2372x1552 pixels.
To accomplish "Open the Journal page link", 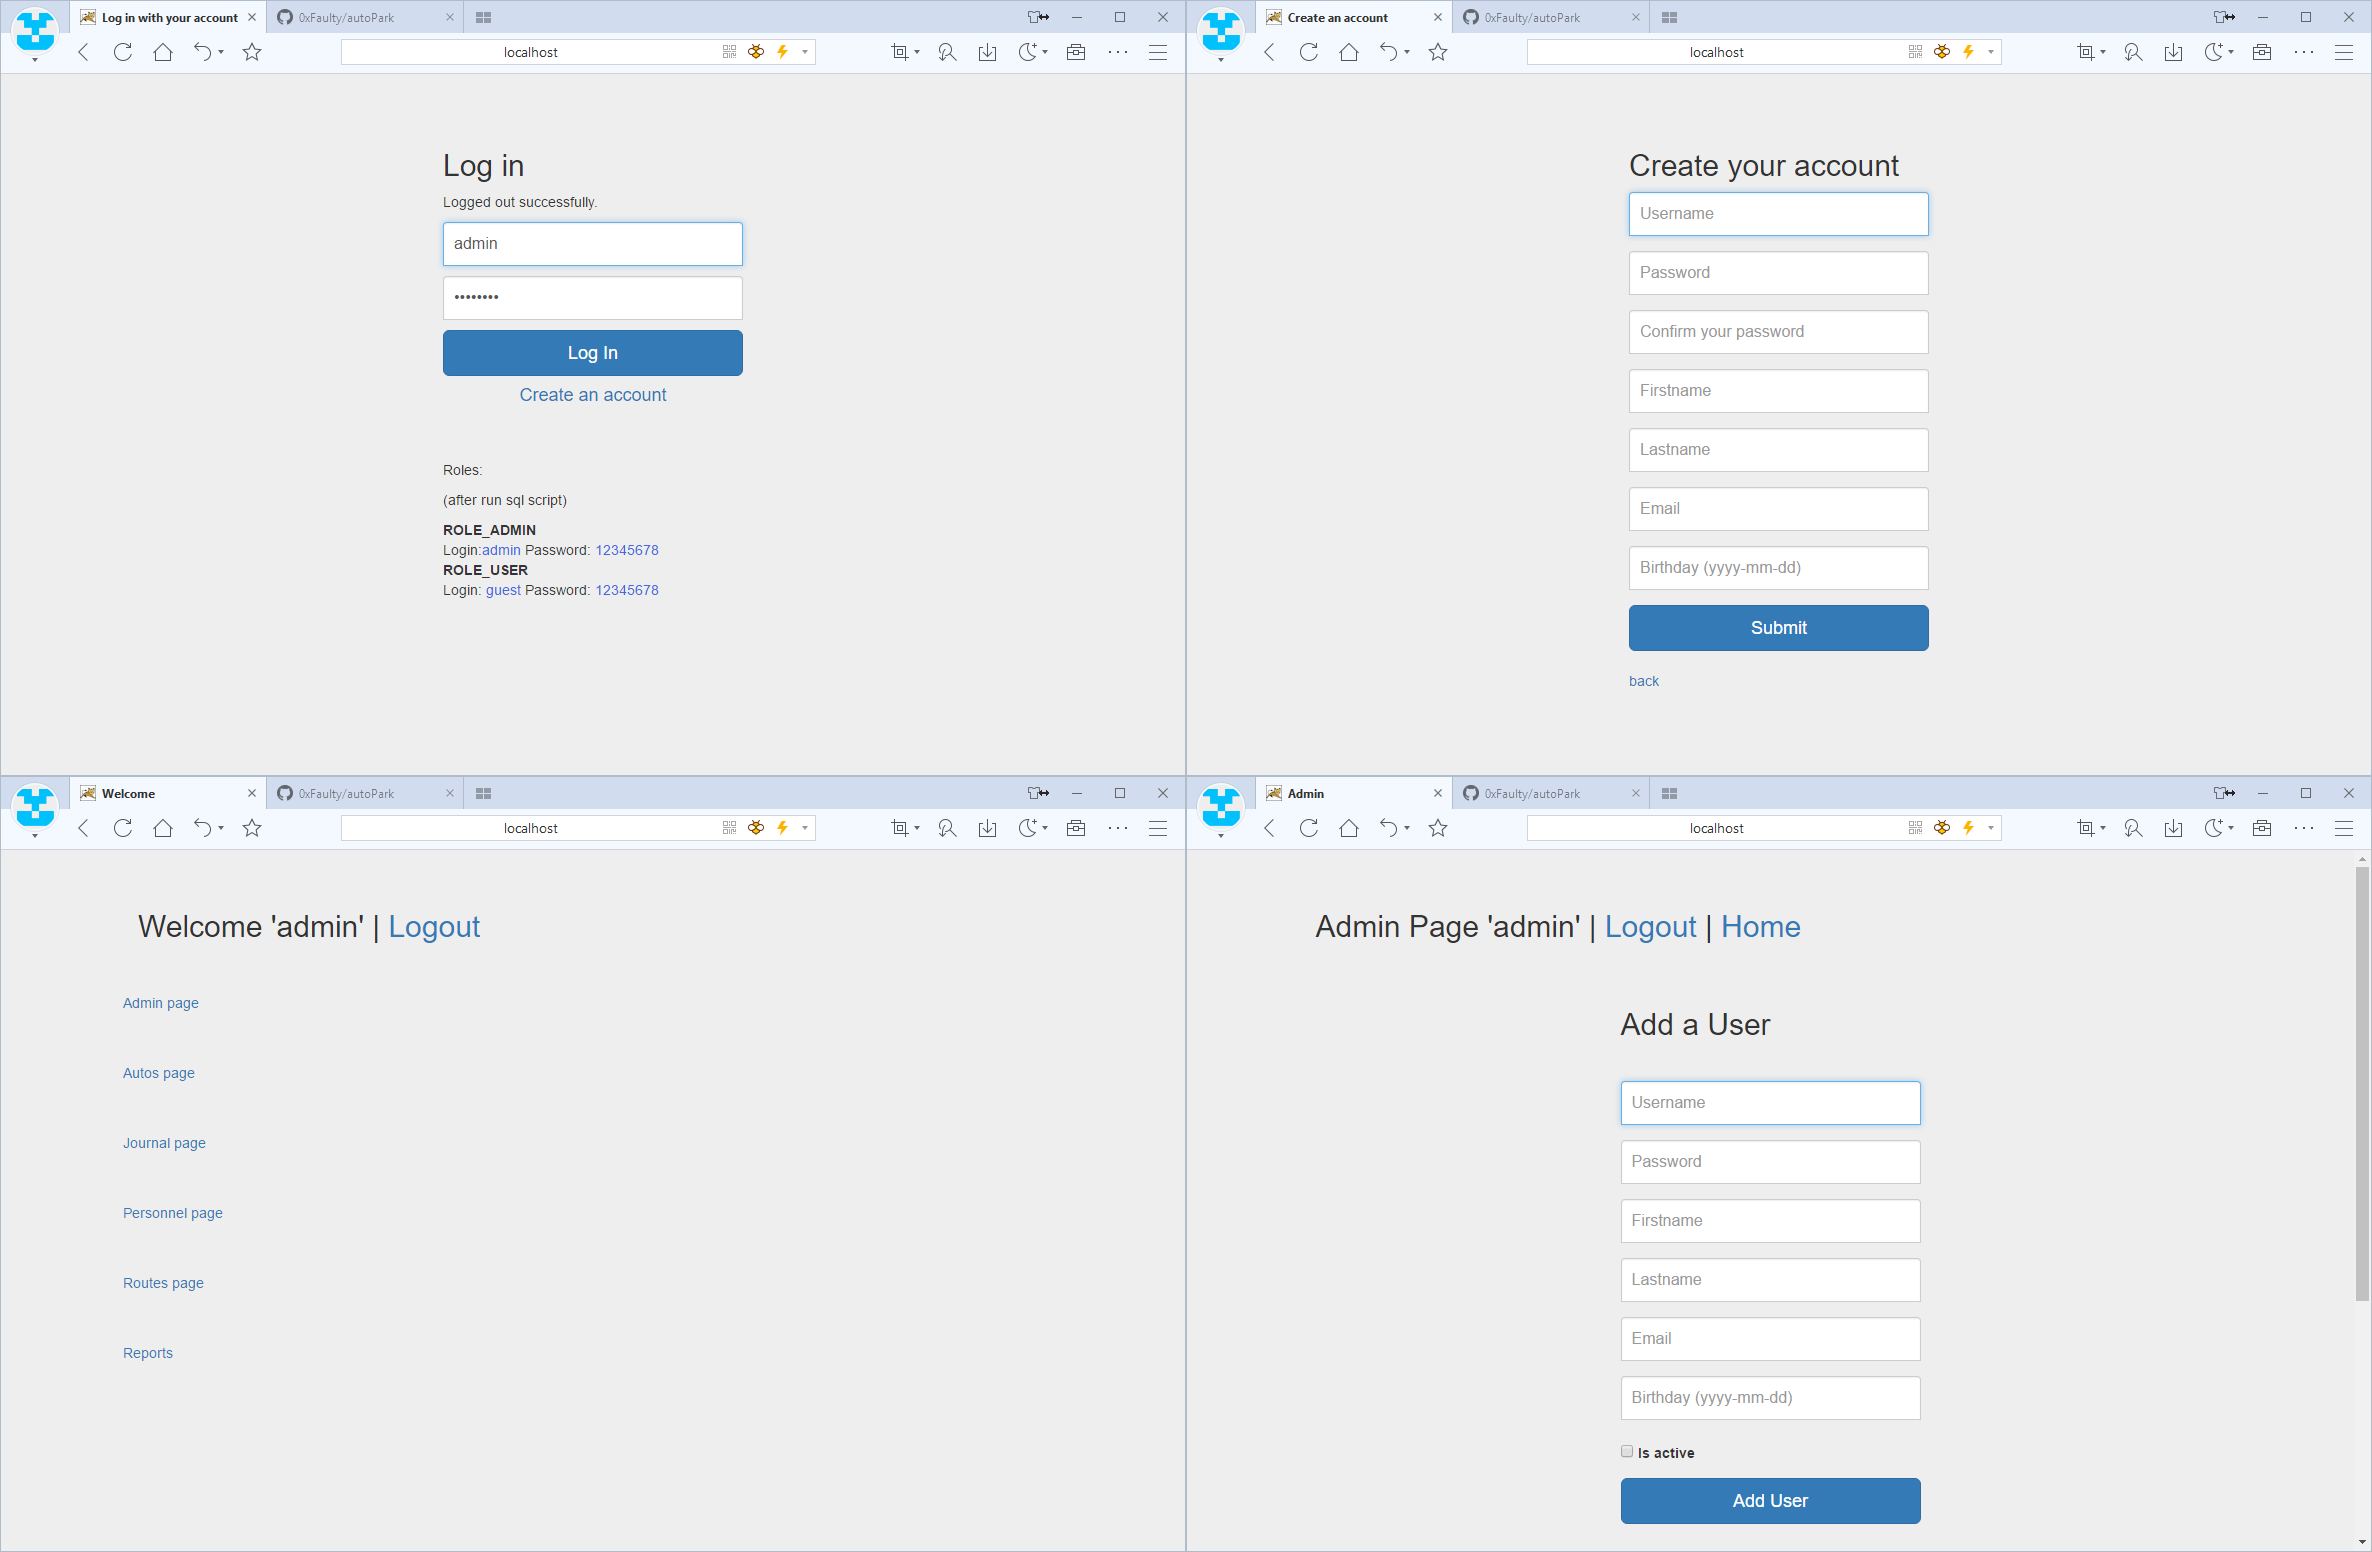I will [164, 1143].
